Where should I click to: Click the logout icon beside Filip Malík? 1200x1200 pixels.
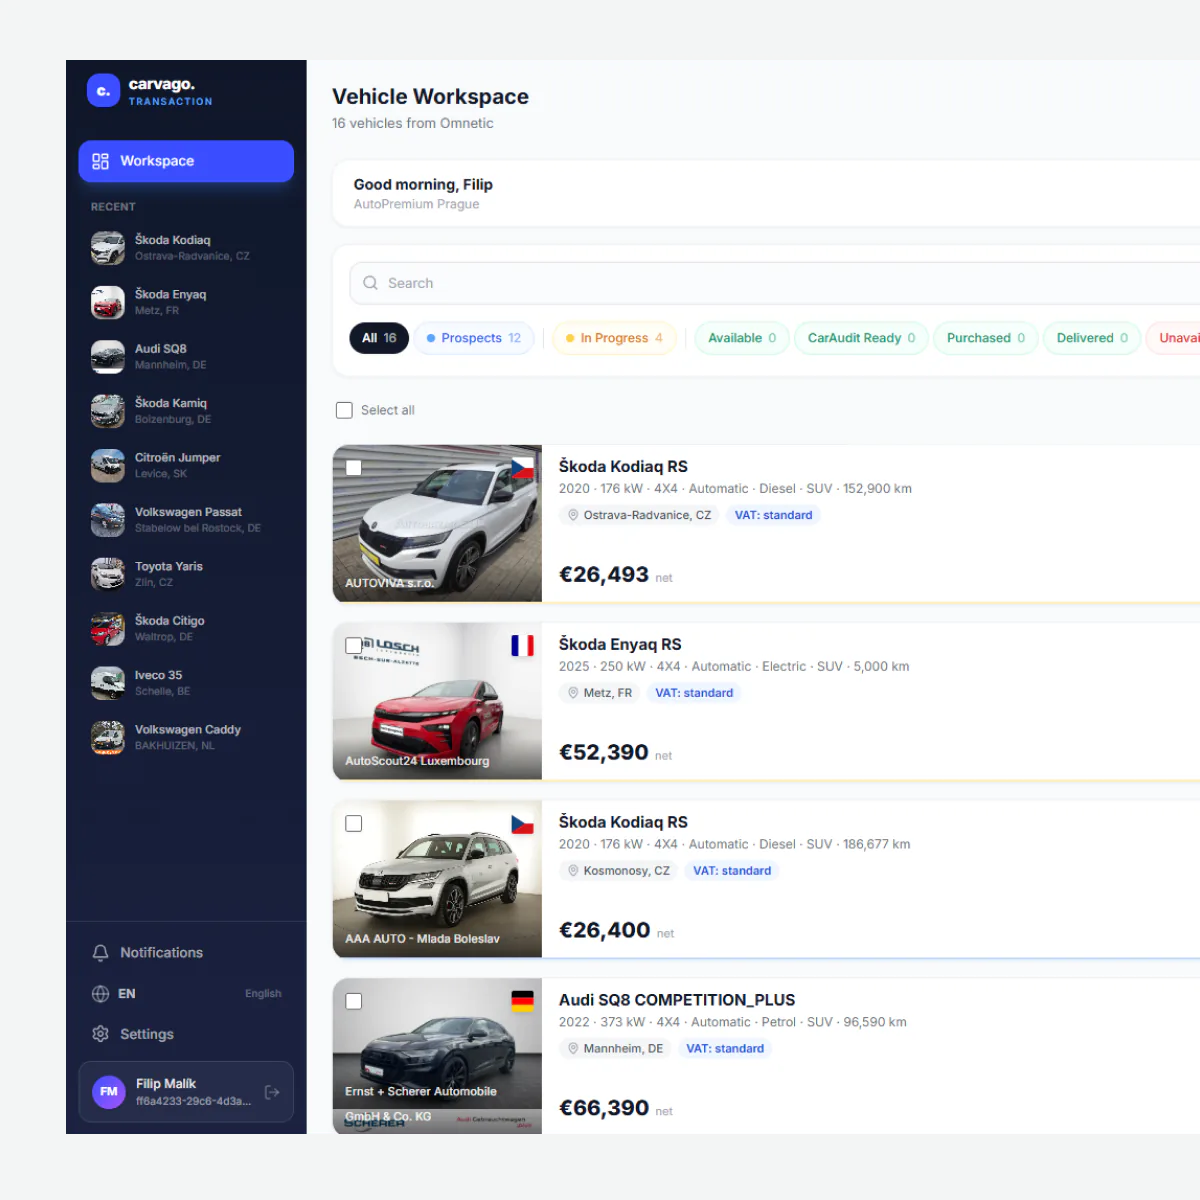tap(272, 1092)
